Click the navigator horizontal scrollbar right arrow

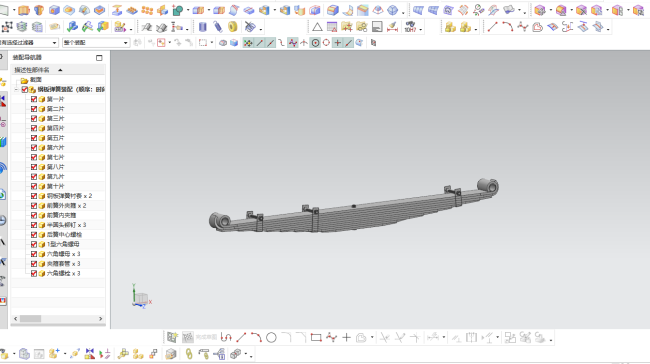pyautogui.click(x=100, y=319)
